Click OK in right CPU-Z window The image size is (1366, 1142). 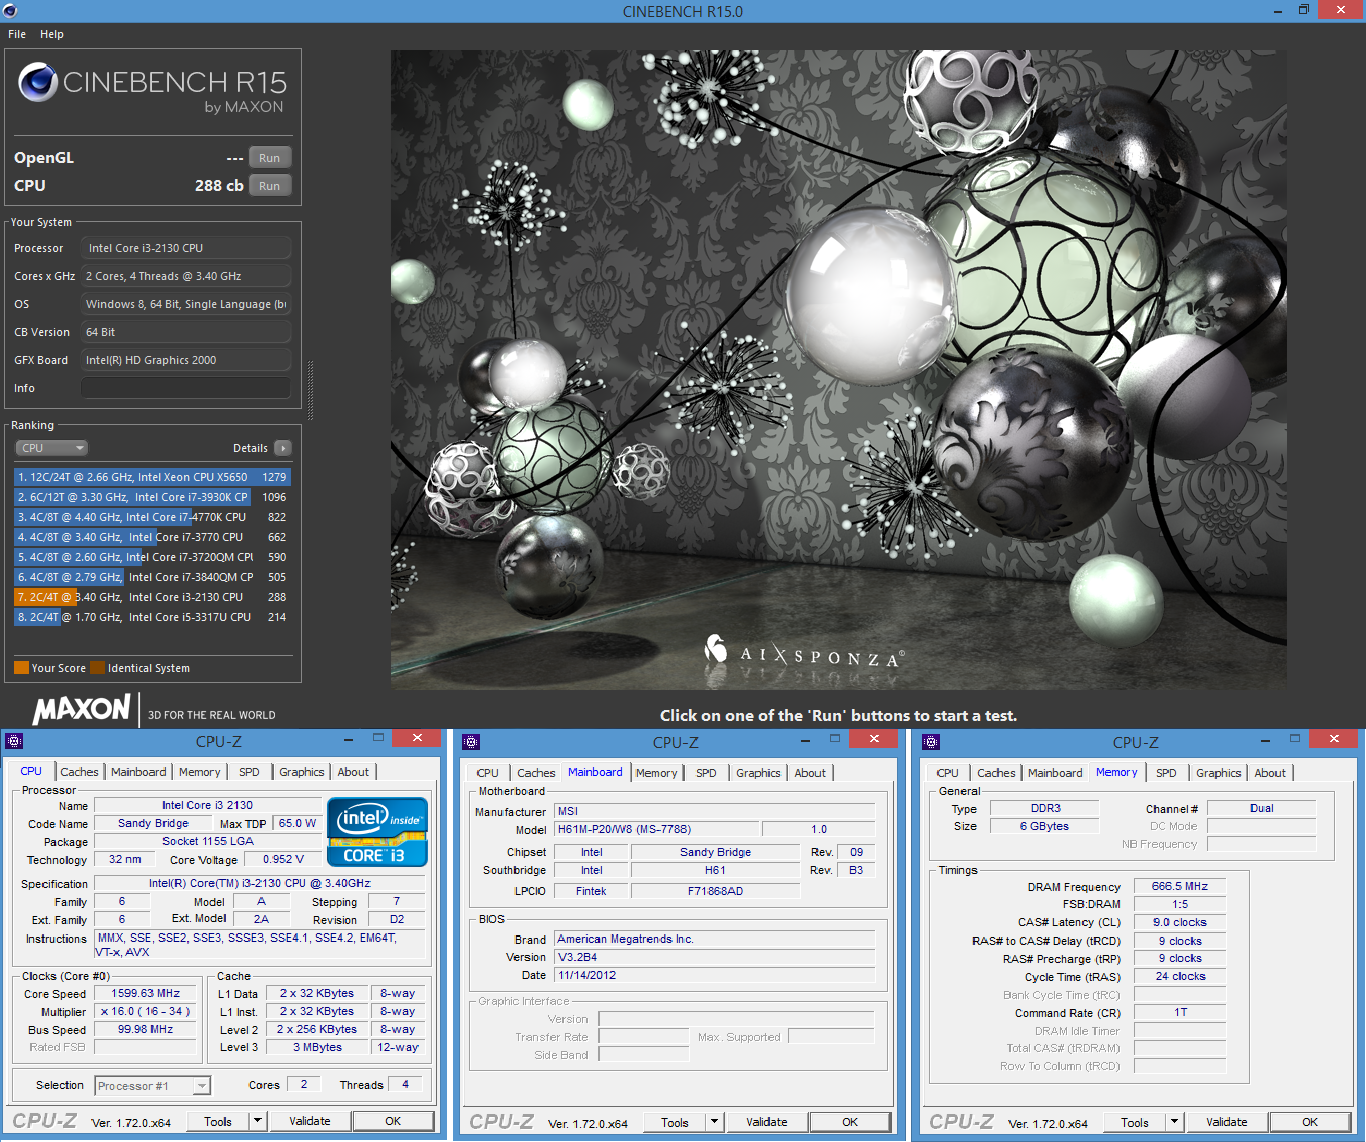pos(1310,1122)
